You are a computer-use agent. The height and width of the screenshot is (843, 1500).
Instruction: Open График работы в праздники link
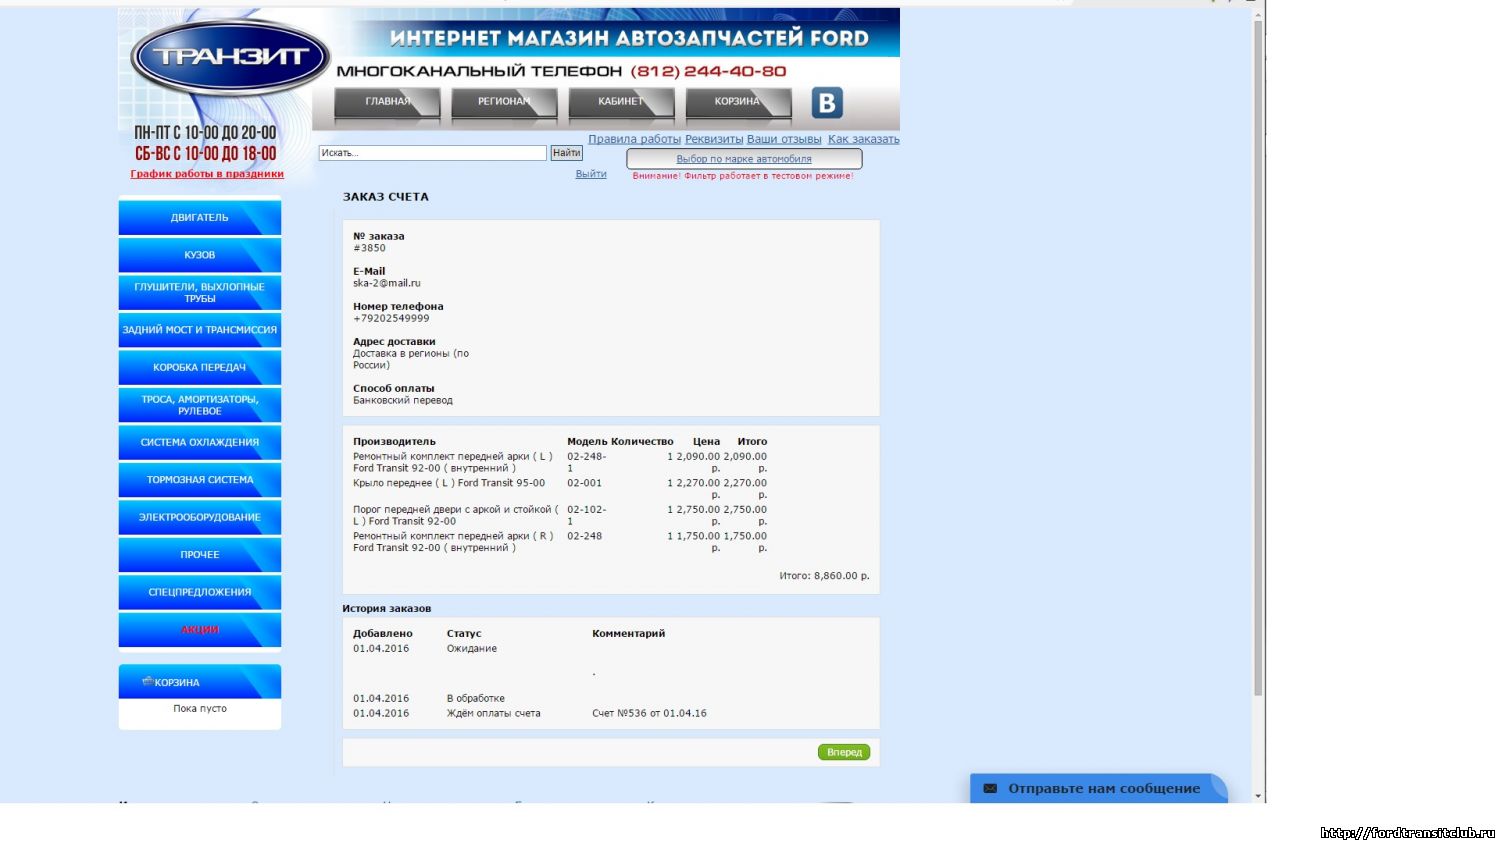(x=207, y=174)
